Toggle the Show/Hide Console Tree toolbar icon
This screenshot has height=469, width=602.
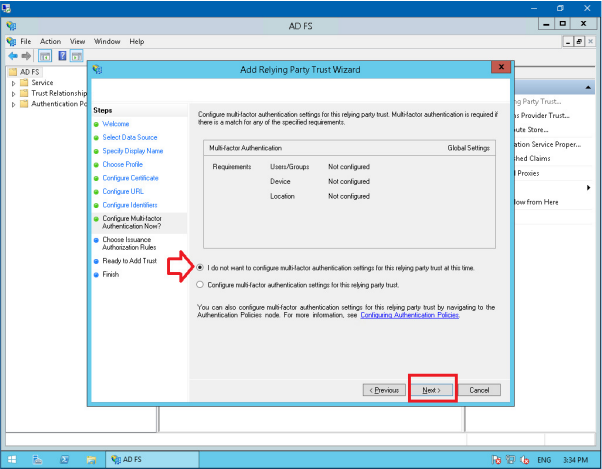click(x=45, y=56)
